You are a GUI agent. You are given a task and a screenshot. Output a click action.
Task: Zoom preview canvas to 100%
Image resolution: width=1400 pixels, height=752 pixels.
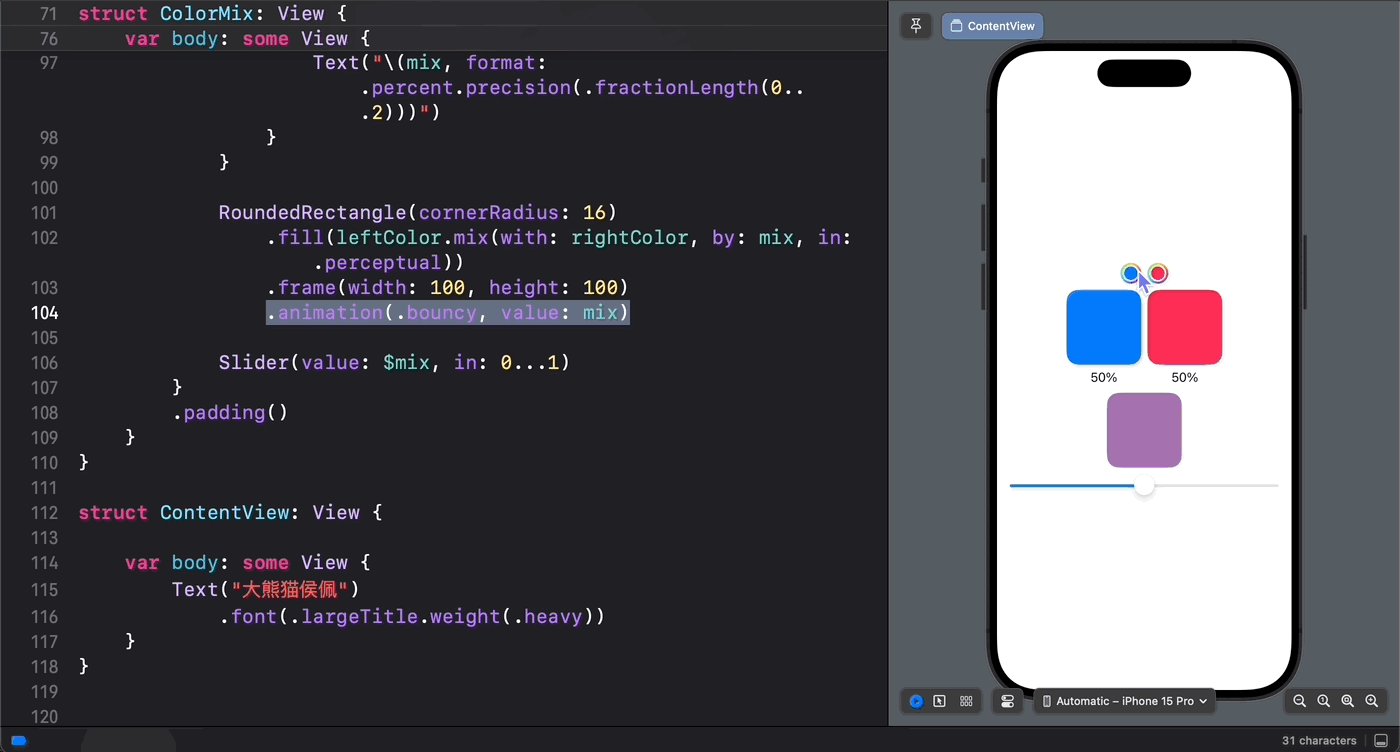[1324, 701]
